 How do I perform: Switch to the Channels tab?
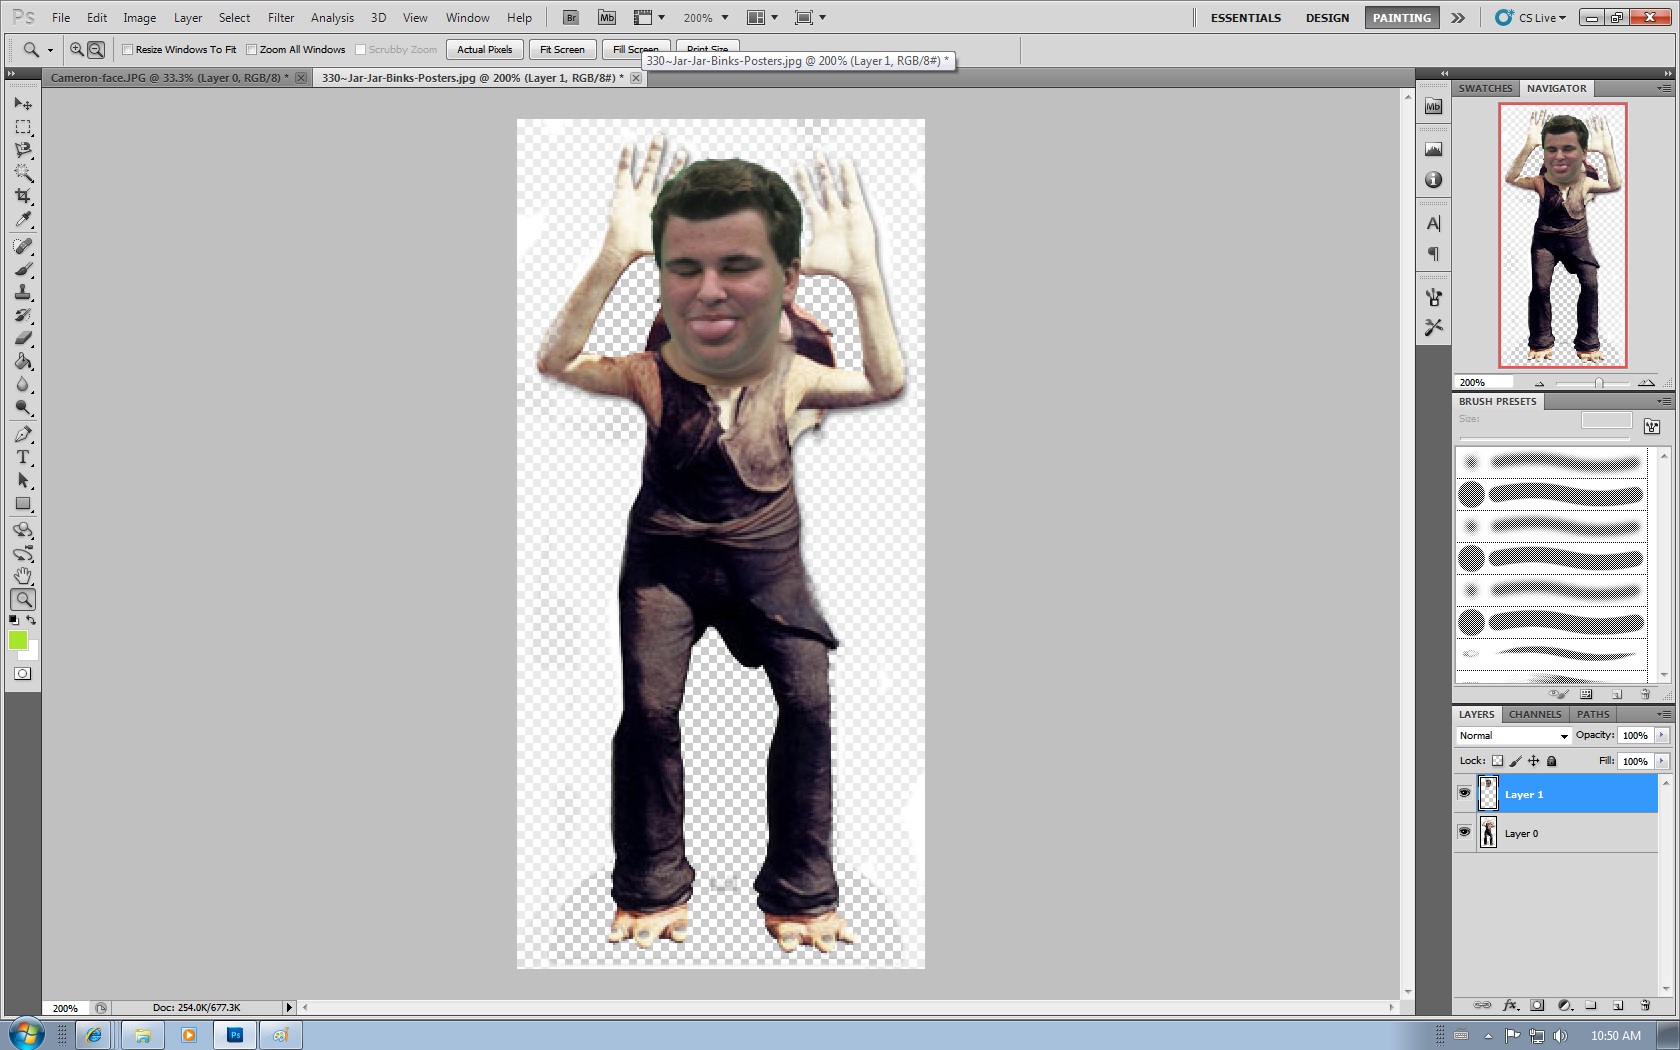pyautogui.click(x=1535, y=714)
